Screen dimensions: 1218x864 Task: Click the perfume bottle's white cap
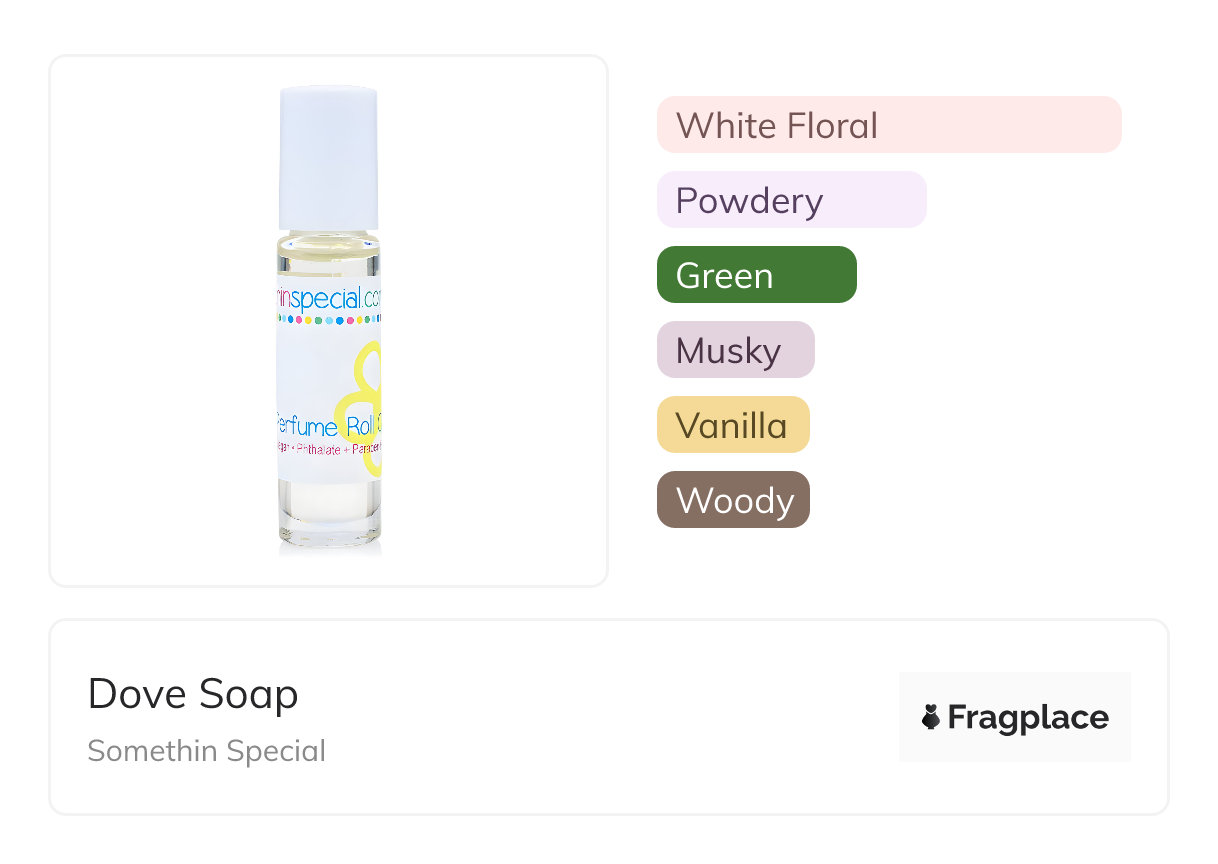tap(328, 158)
